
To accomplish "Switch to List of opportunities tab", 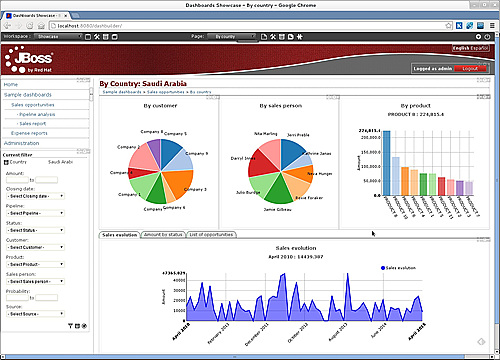I will click(211, 235).
